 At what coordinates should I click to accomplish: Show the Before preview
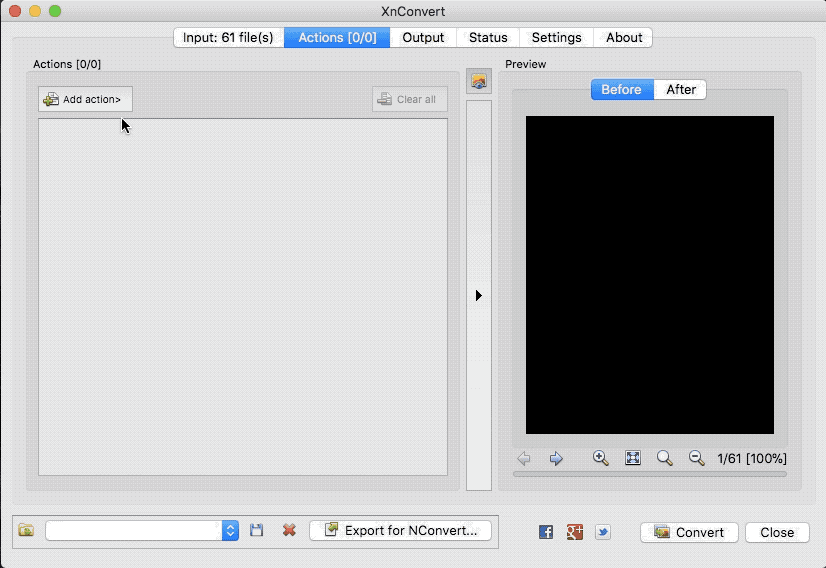tap(622, 89)
